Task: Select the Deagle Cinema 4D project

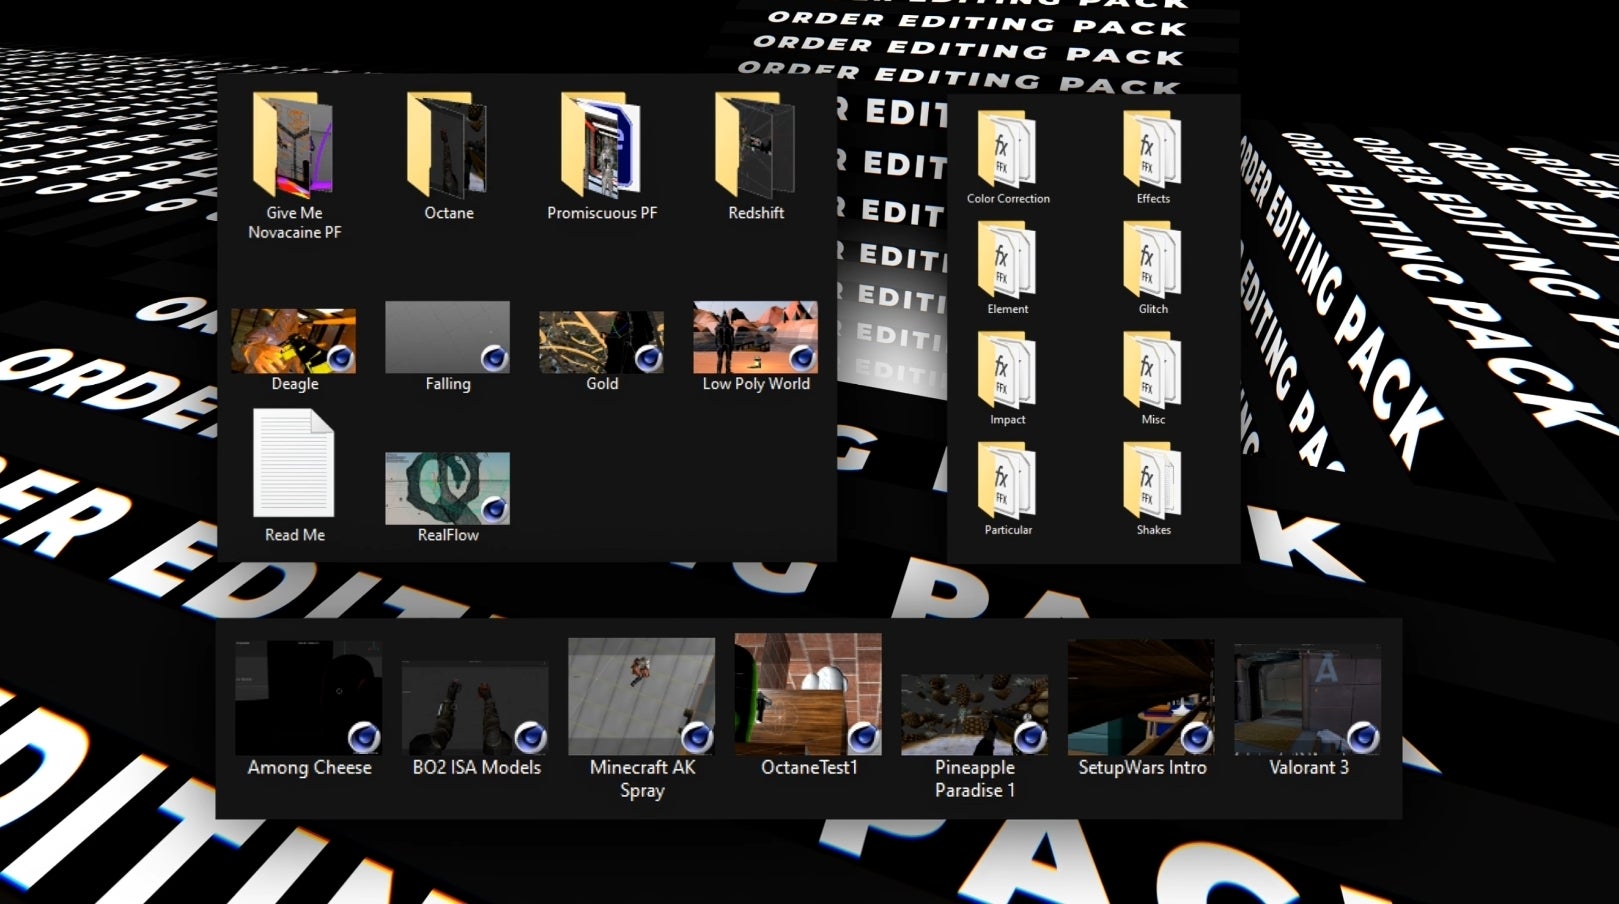Action: point(294,335)
